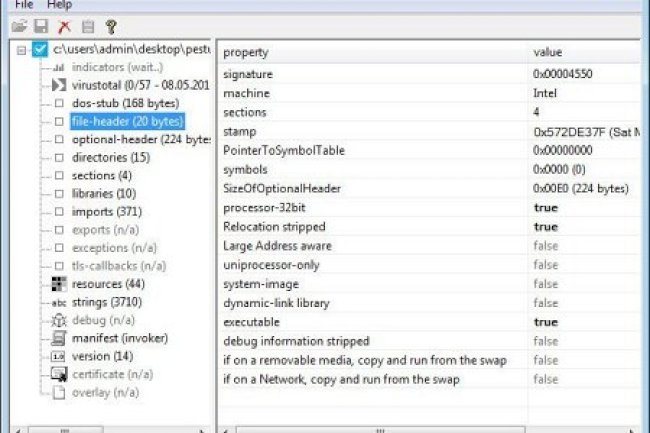Click the Save floppy disk icon
Image resolution: width=650 pixels, height=433 pixels.
pos(41,26)
